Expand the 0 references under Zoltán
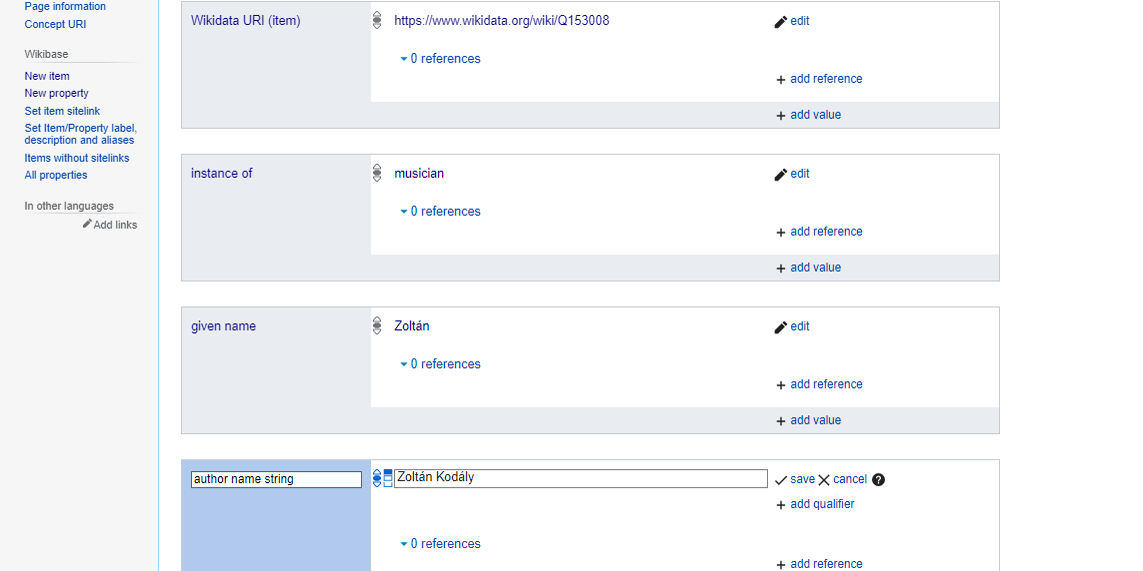Viewport: 1143px width, 571px height. tap(440, 365)
